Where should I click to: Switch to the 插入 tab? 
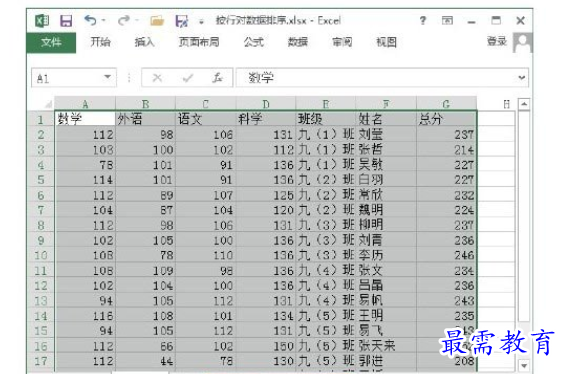pyautogui.click(x=144, y=42)
